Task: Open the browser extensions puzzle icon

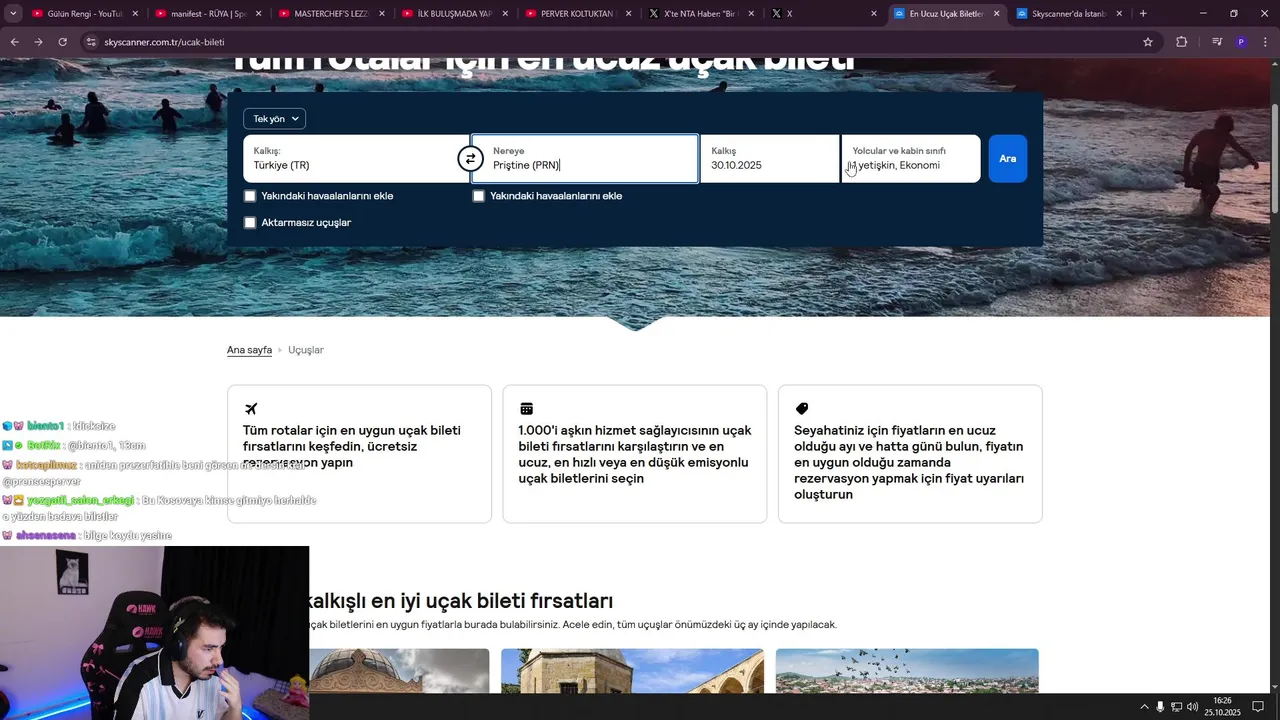Action: pos(1182,42)
